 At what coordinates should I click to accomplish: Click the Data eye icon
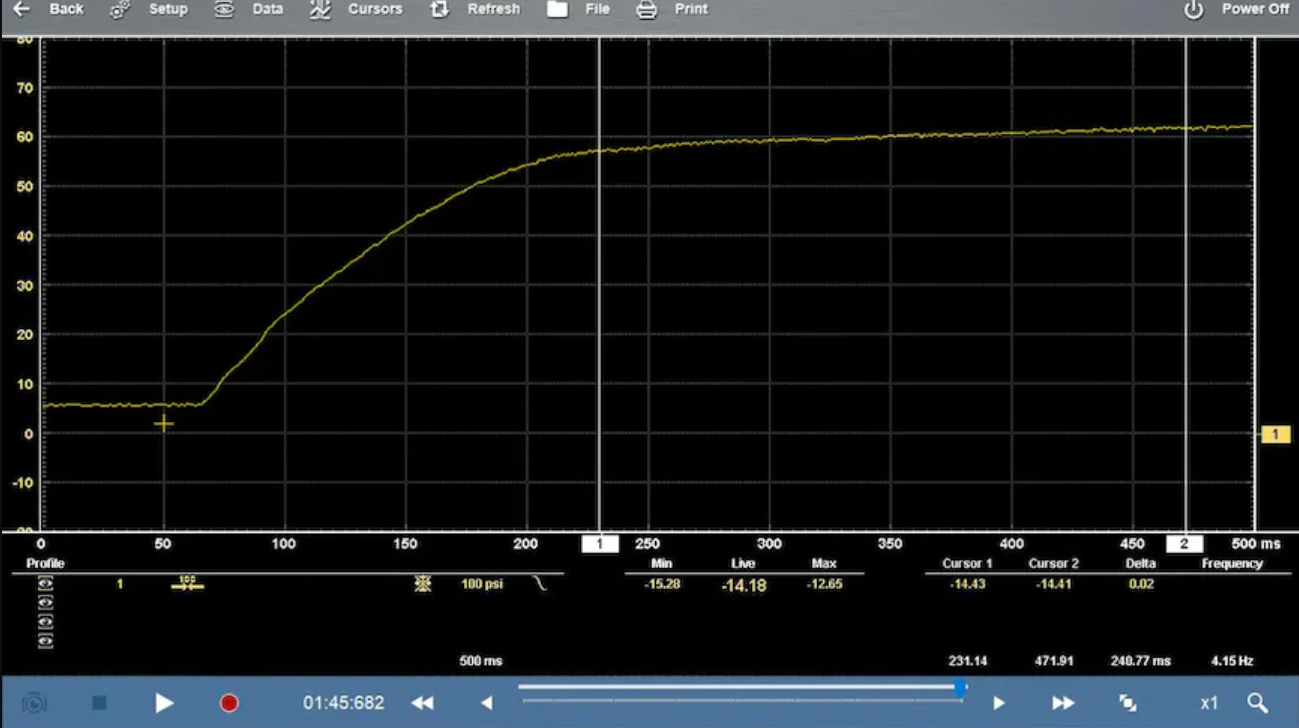point(224,8)
